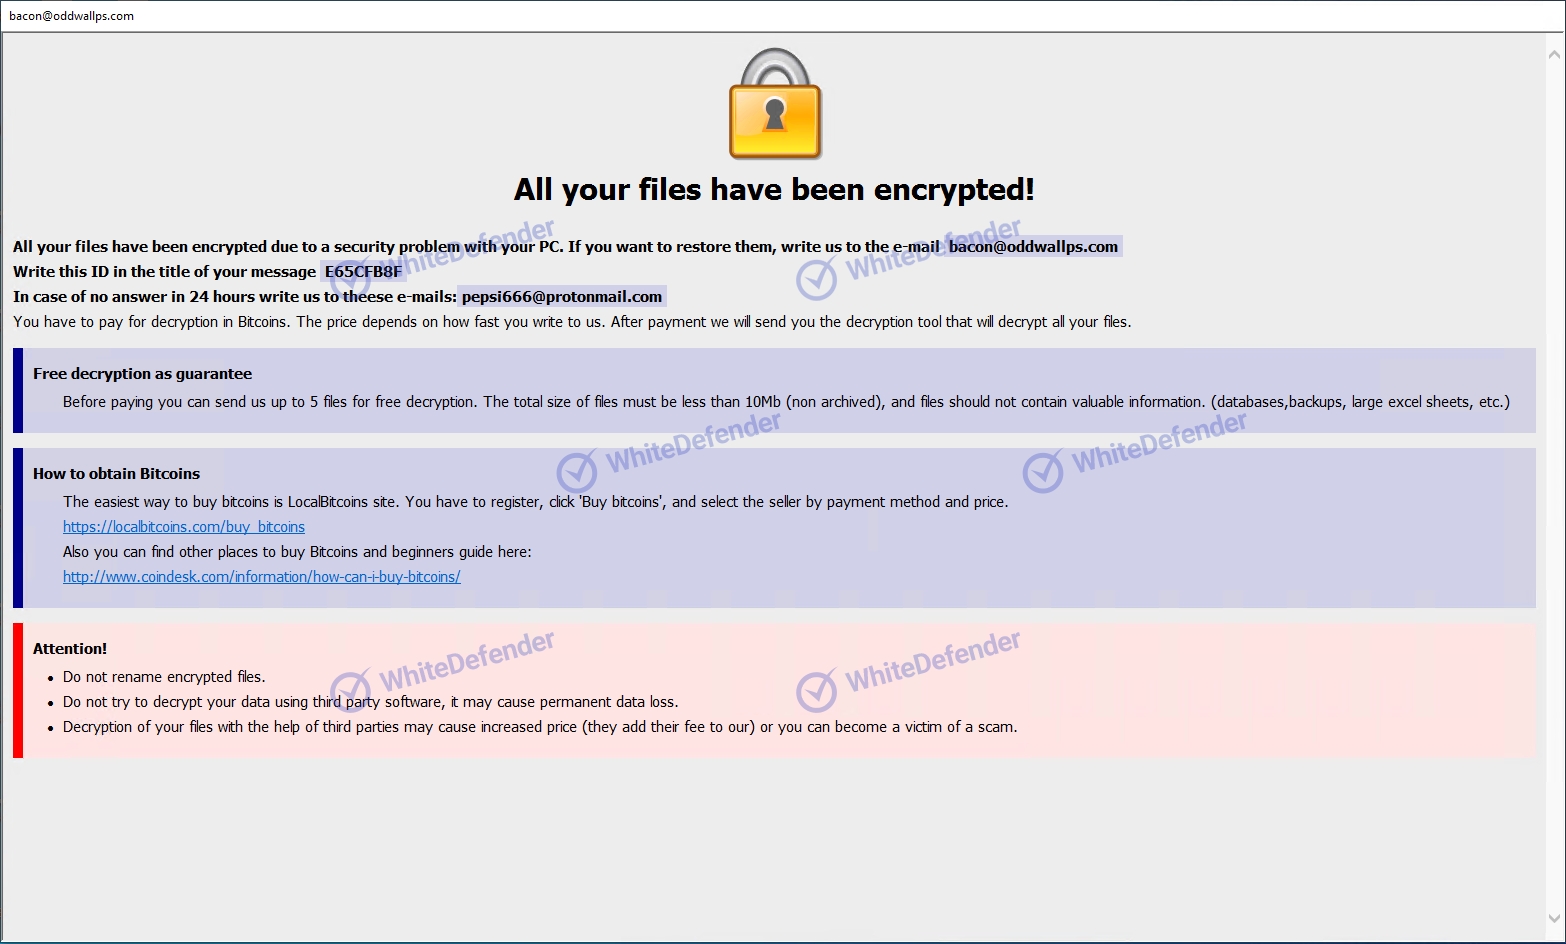Click the window title bar text bacon@oddwallps.com
Image resolution: width=1566 pixels, height=944 pixels.
71,16
